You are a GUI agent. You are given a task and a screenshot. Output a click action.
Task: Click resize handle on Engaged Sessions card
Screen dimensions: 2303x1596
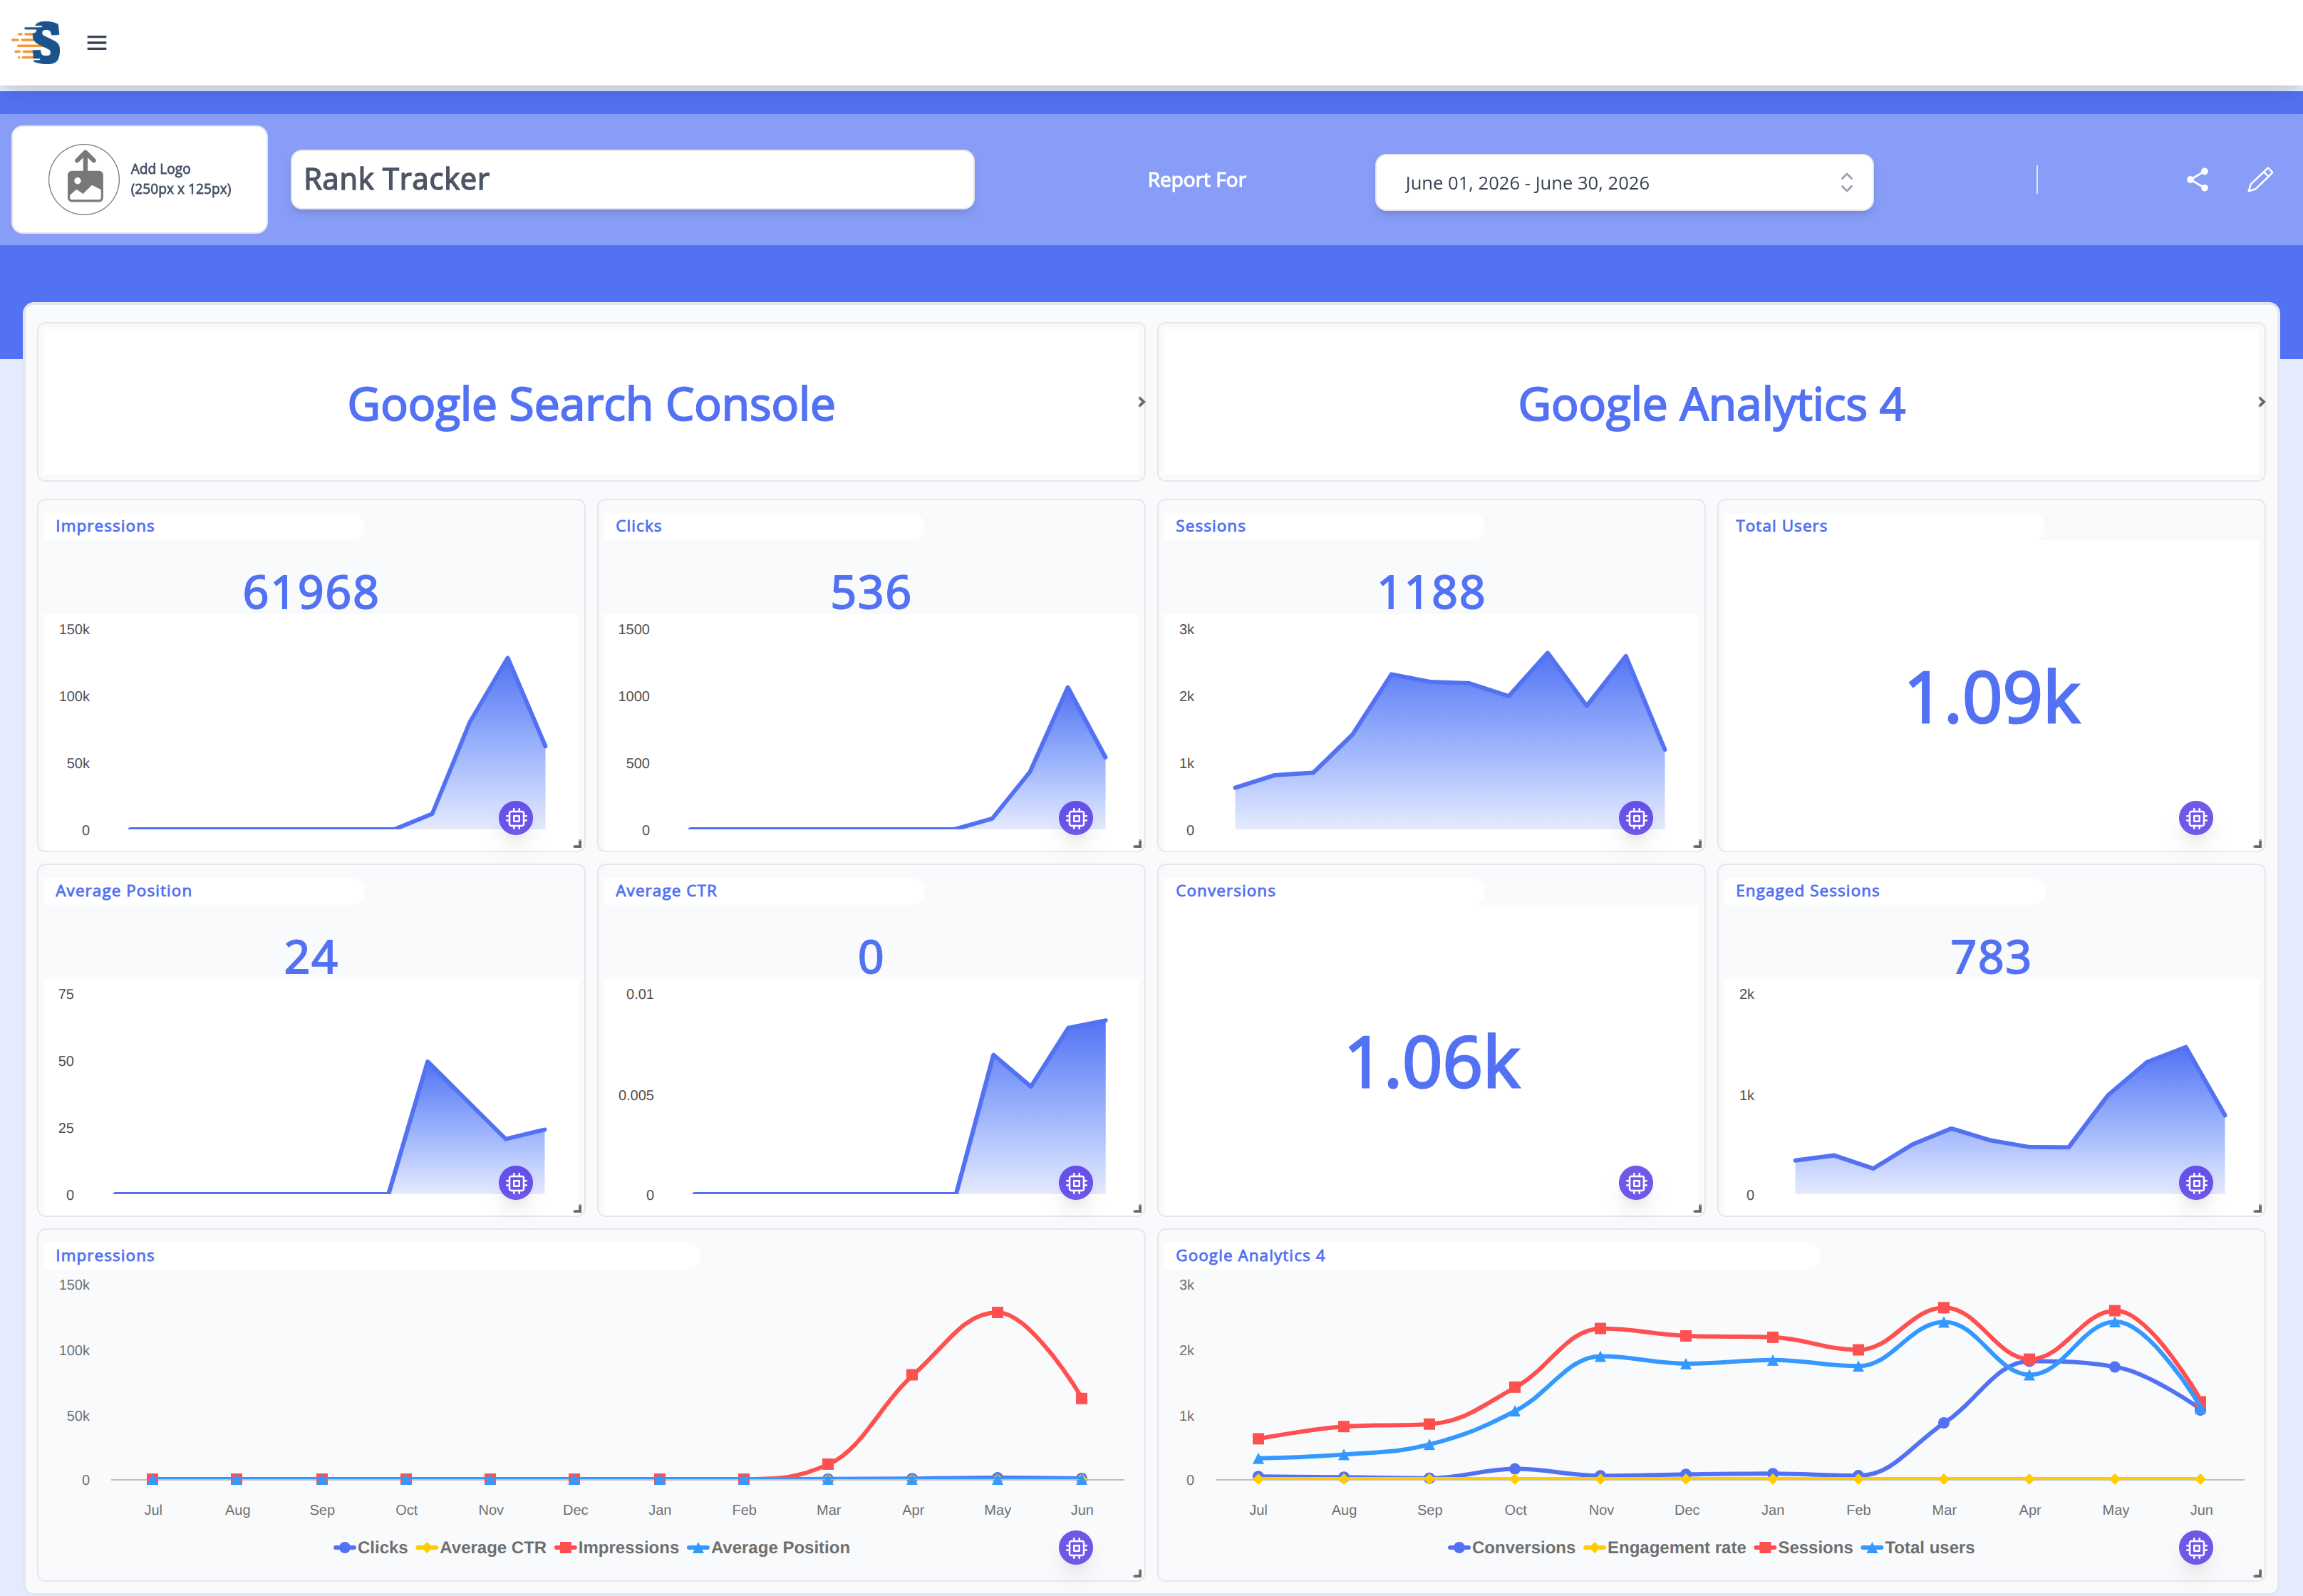(x=2258, y=1209)
